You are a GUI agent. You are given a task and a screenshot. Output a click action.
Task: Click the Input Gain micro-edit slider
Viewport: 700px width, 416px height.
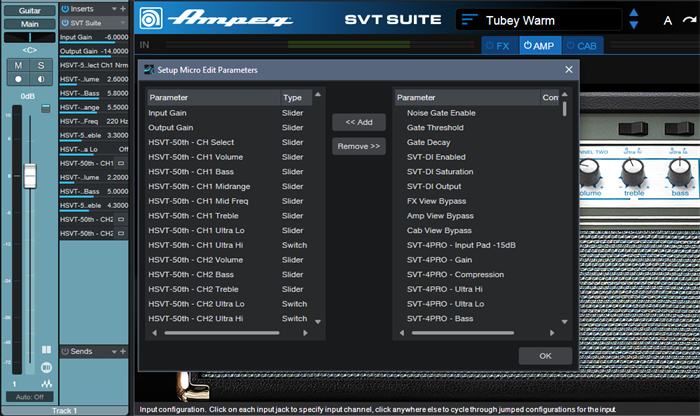point(94,37)
